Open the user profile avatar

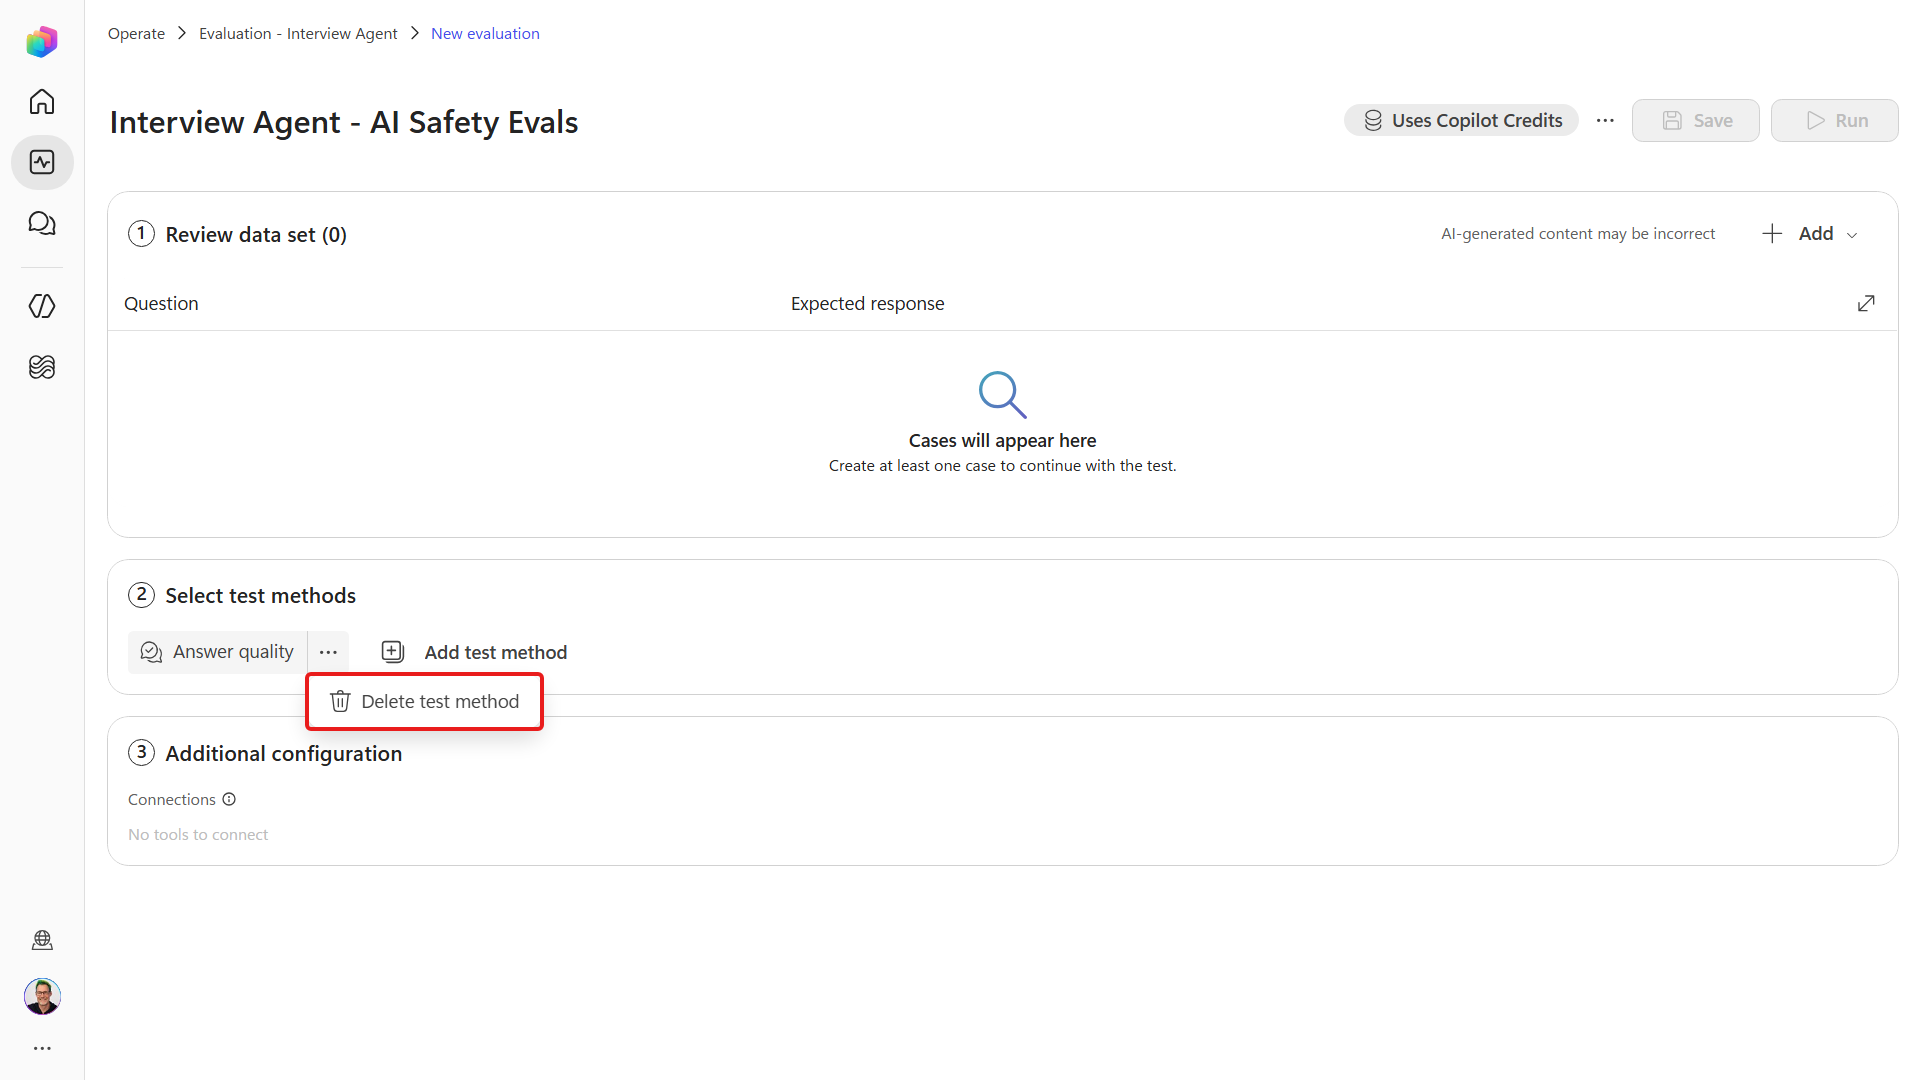[x=42, y=996]
